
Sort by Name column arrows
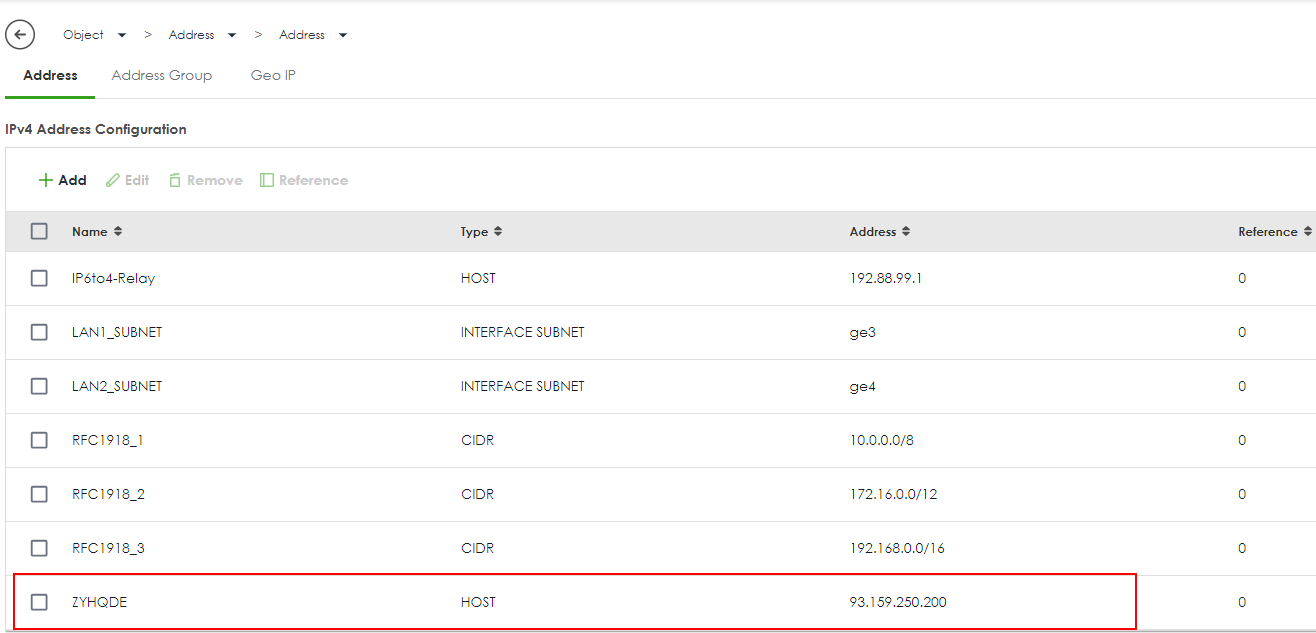point(118,232)
